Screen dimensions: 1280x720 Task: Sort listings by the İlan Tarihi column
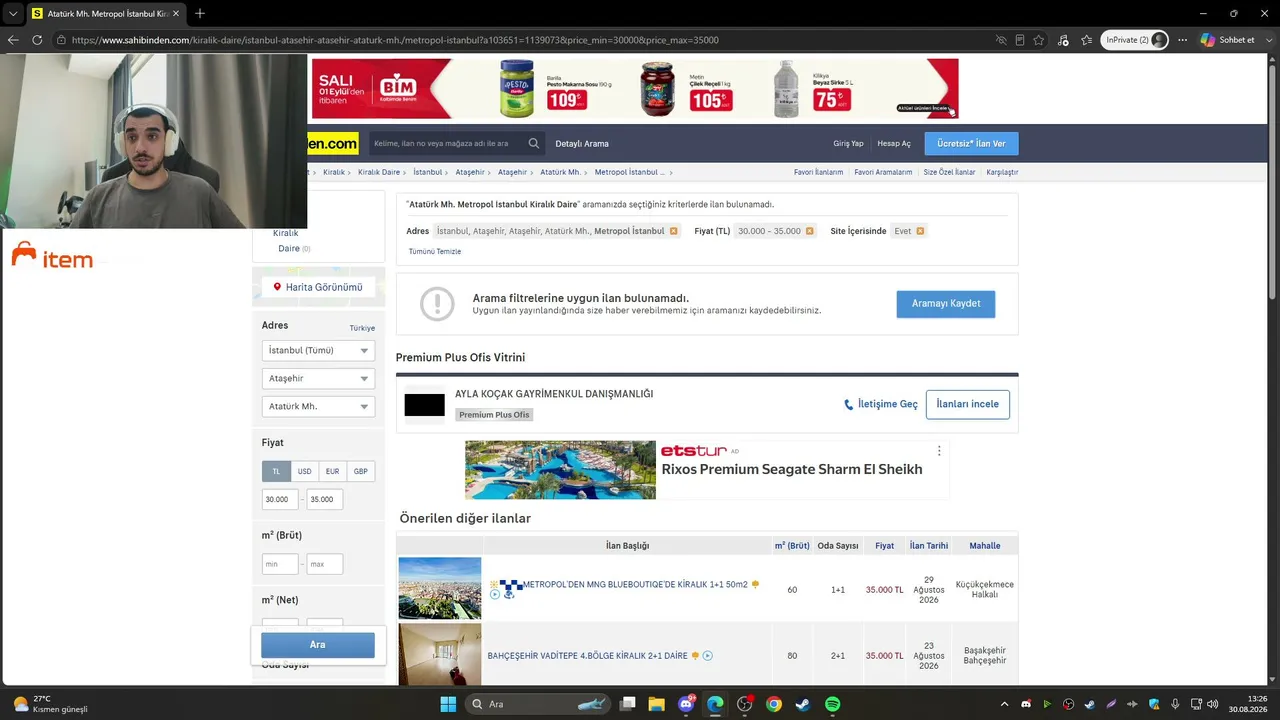pos(929,546)
